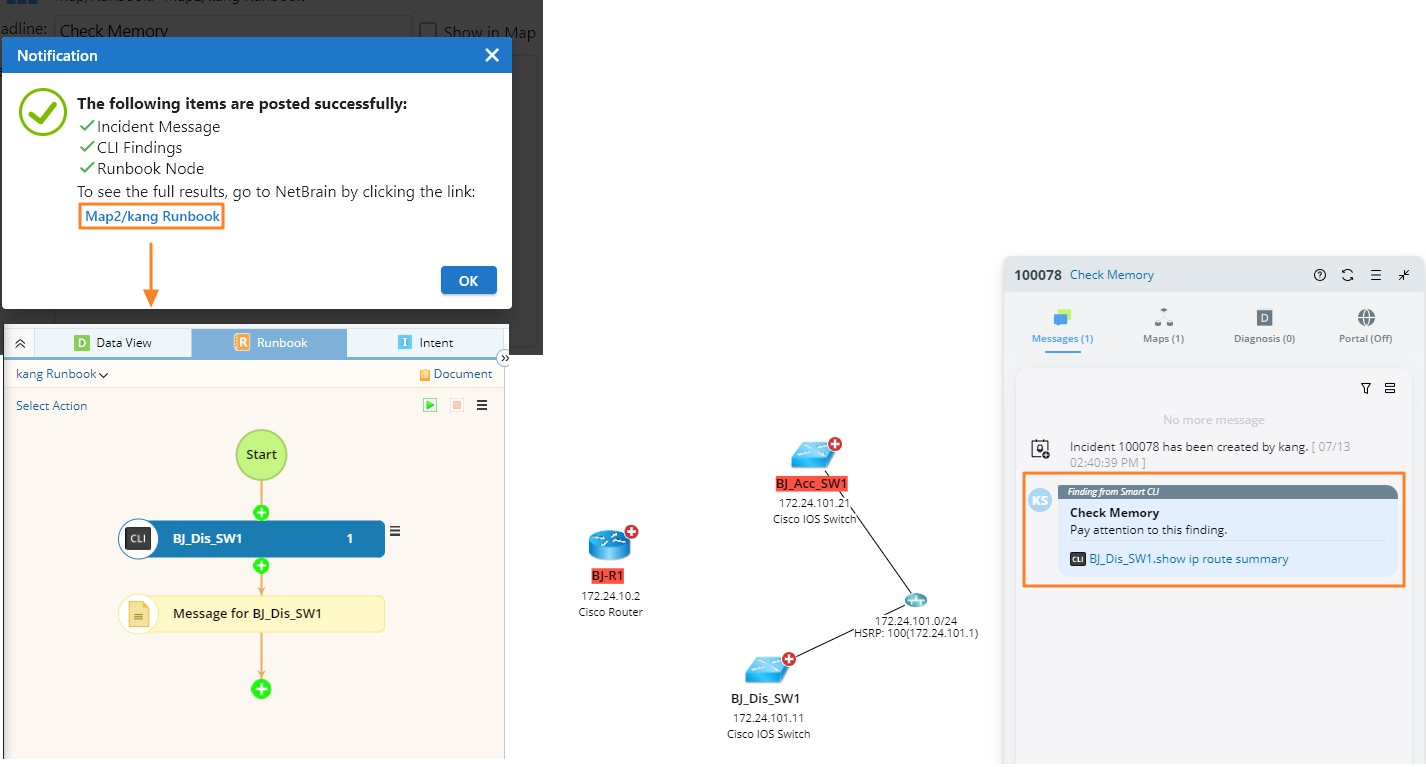Open the Maps (1) tab
This screenshot has height=767, width=1426.
point(1163,326)
